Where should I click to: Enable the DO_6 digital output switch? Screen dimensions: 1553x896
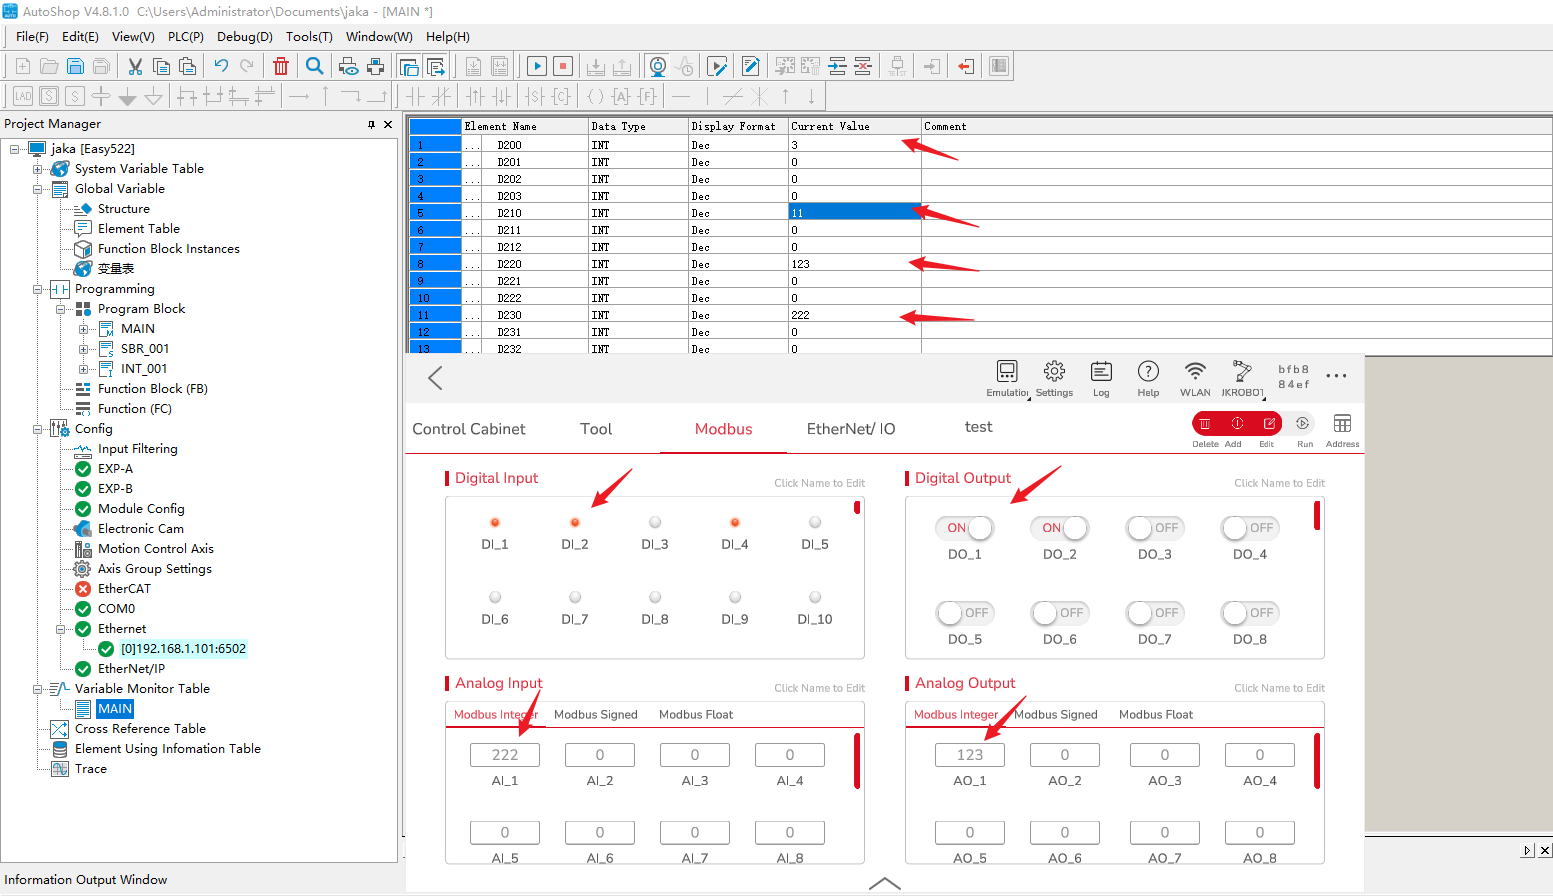pos(1059,613)
